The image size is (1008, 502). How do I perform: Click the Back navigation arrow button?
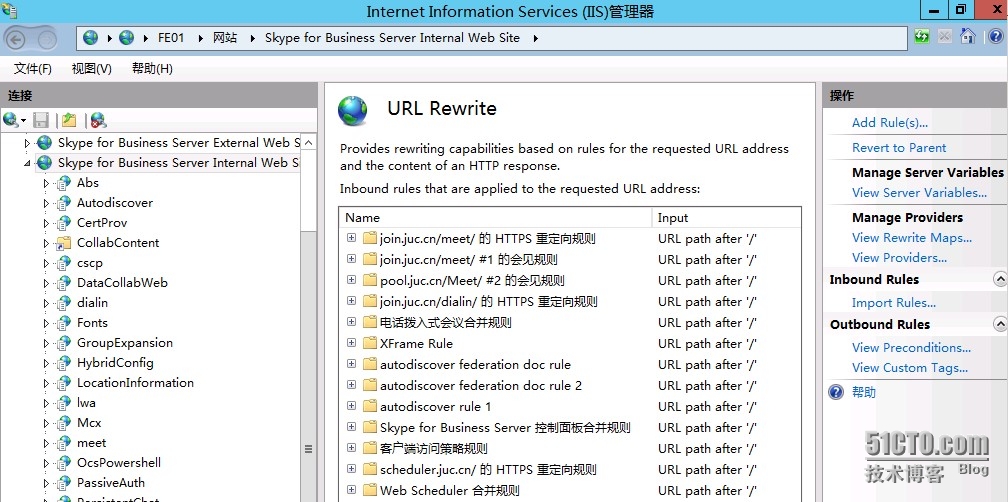pos(15,39)
